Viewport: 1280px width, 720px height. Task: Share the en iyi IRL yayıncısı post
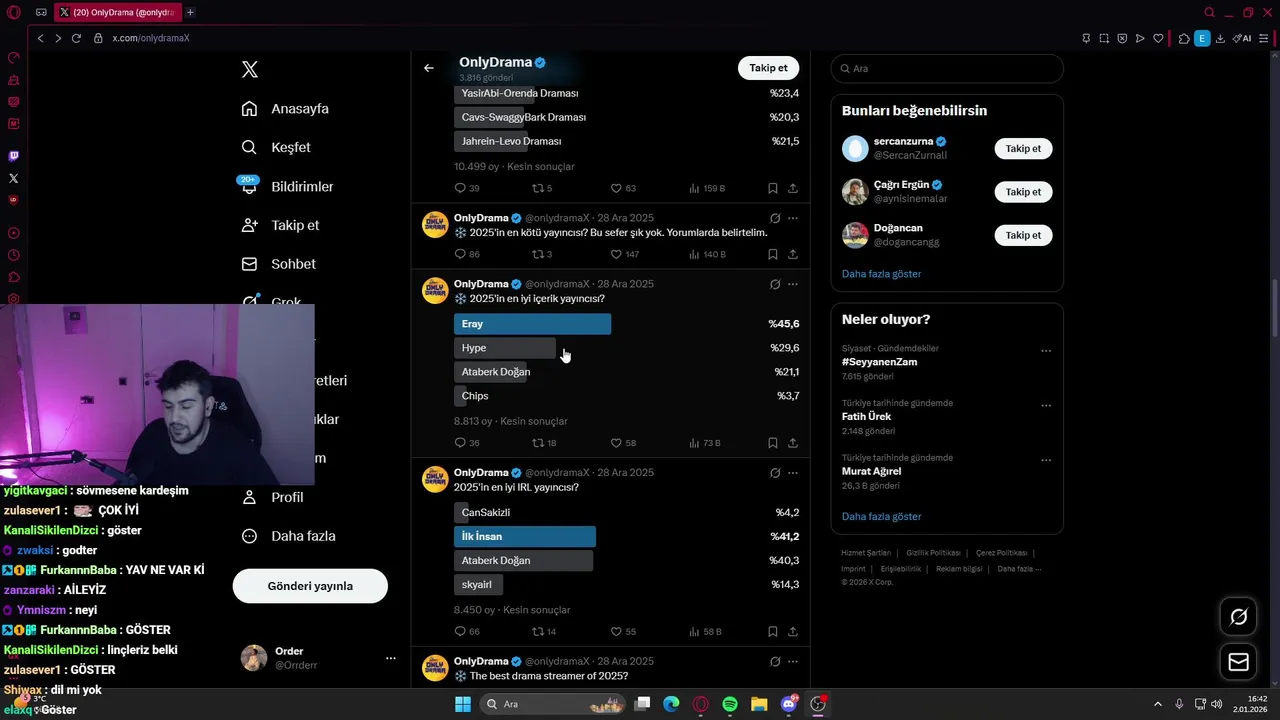[x=793, y=632]
